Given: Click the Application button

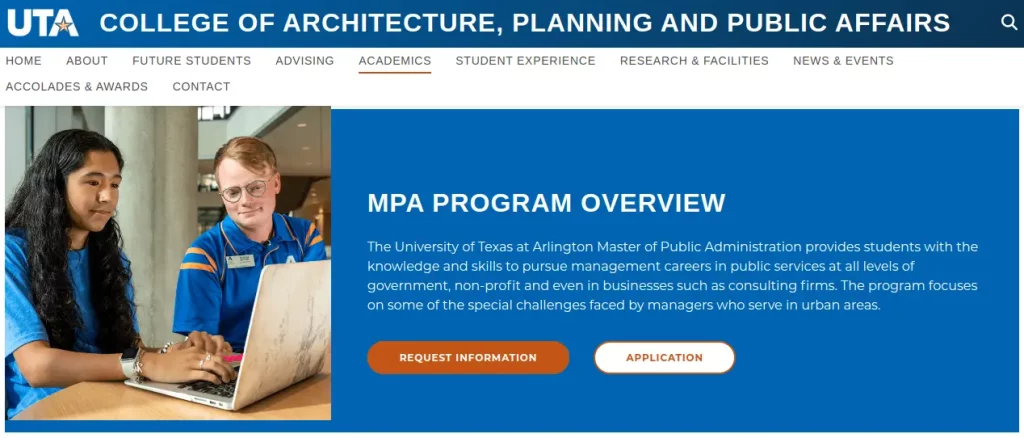Looking at the screenshot, I should [664, 357].
